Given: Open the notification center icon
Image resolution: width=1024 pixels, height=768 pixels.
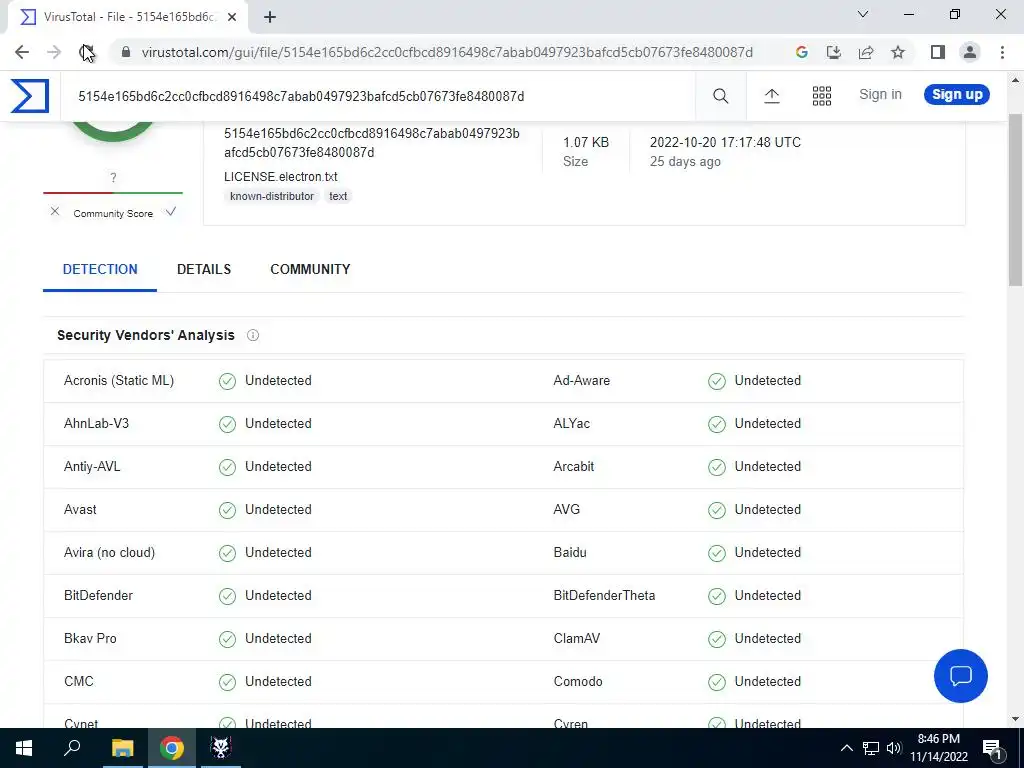Looking at the screenshot, I should tap(992, 749).
